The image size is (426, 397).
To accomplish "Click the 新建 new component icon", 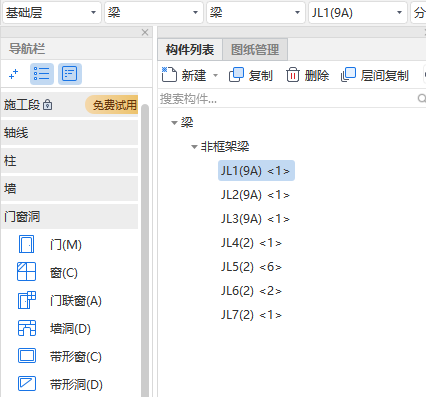I will pos(169,74).
